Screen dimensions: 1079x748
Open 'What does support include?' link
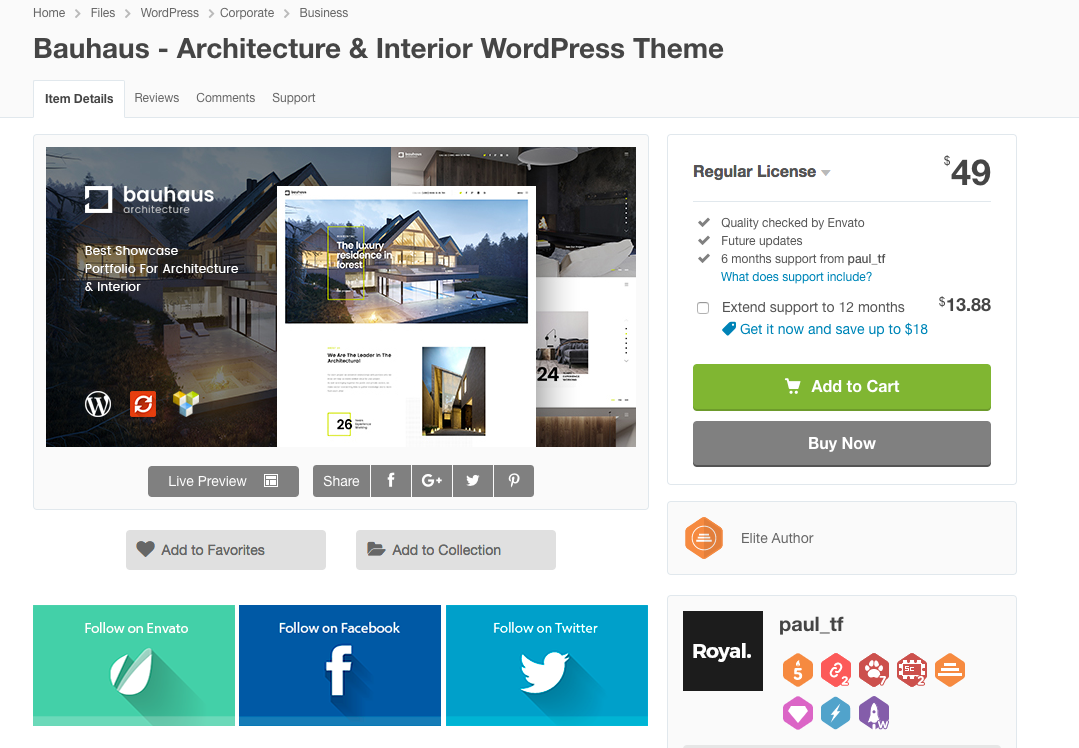point(796,276)
